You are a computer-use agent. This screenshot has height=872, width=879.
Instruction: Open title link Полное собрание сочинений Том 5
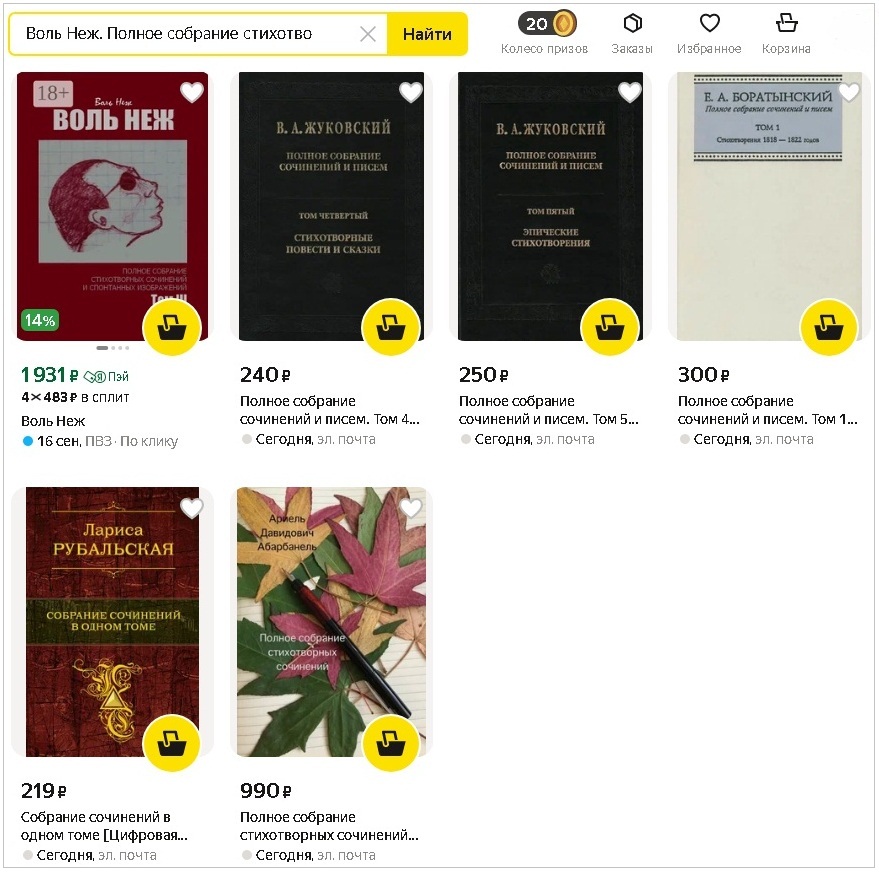[x=548, y=410]
